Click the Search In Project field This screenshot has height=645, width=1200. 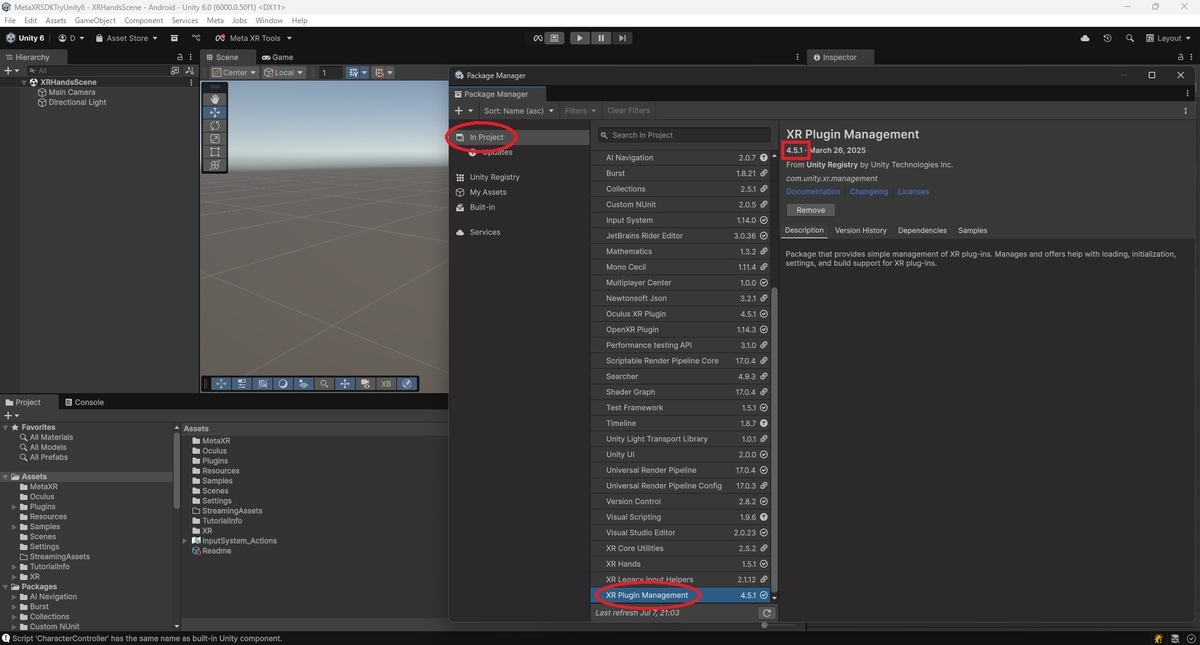click(x=683, y=134)
